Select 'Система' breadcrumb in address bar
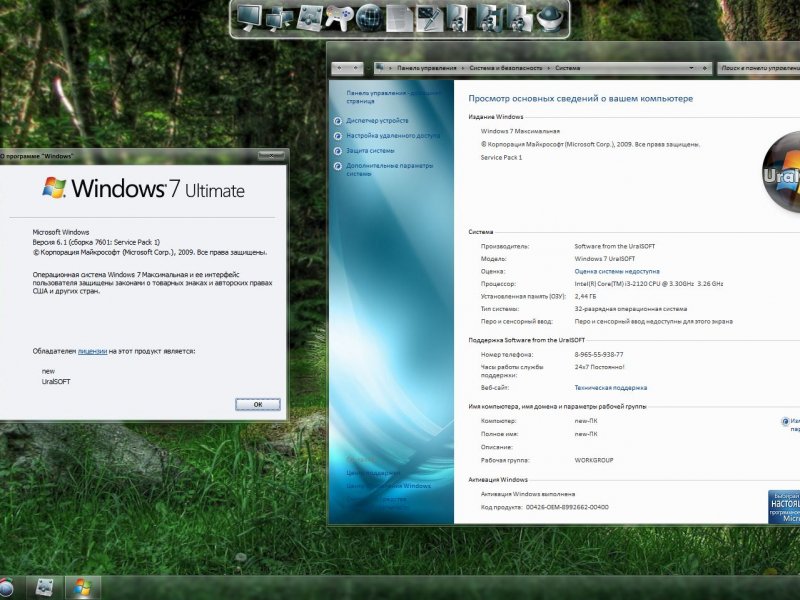Viewport: 800px width, 600px height. click(x=567, y=68)
